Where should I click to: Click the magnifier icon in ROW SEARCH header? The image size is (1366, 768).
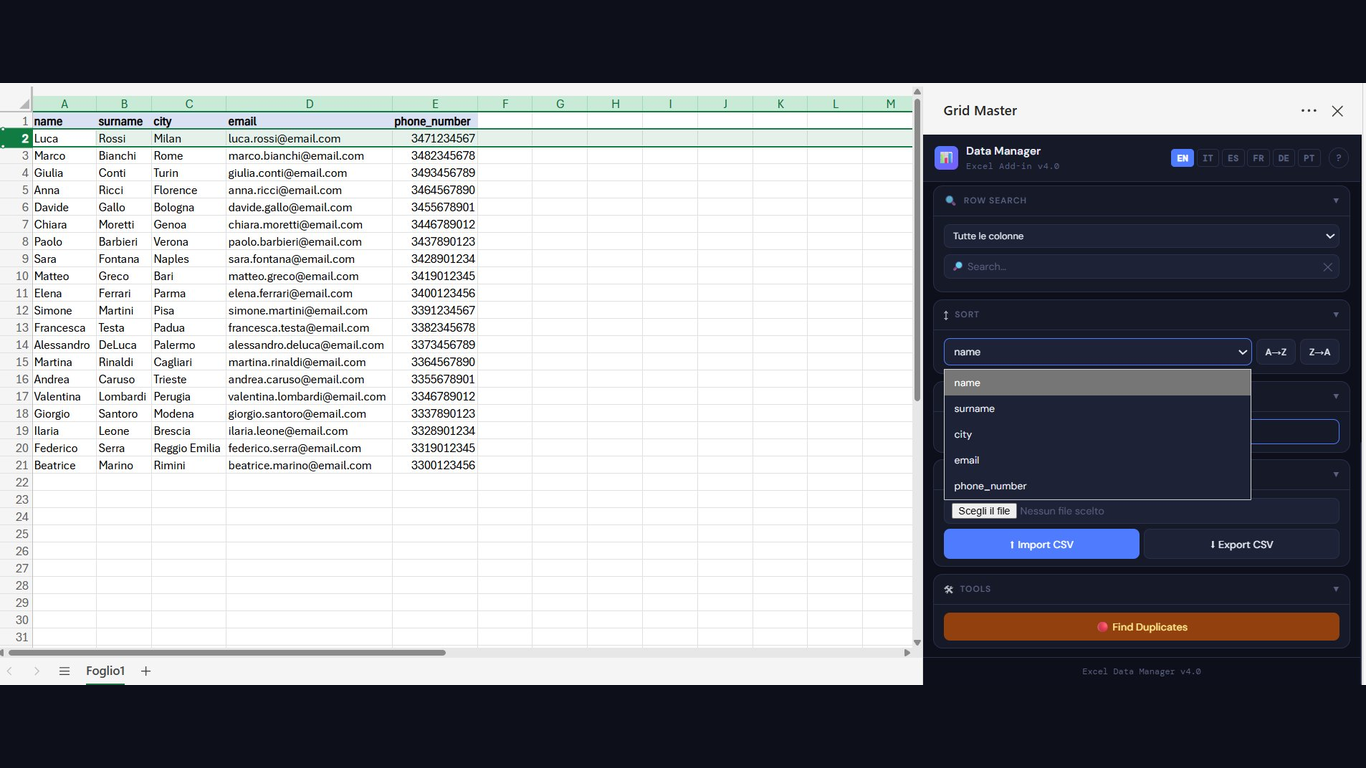click(x=950, y=200)
